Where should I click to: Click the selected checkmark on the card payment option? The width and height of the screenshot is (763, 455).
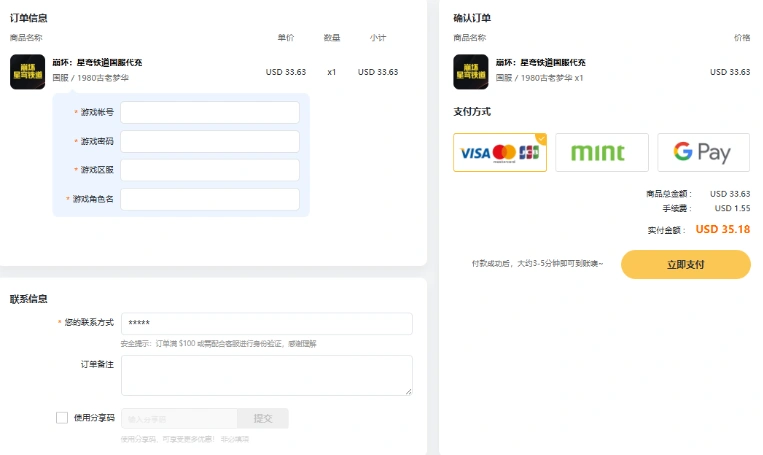point(541,139)
